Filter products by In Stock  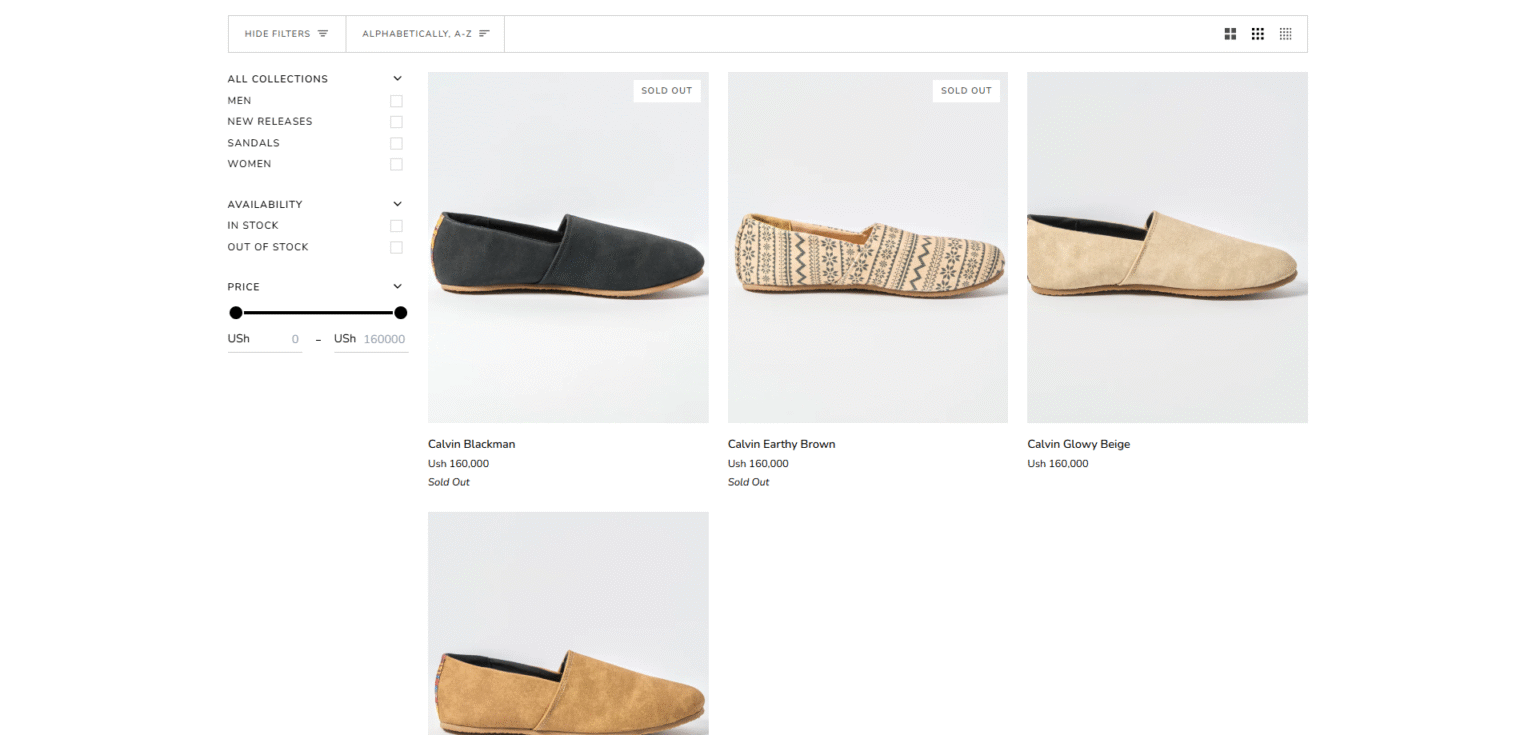[396, 225]
